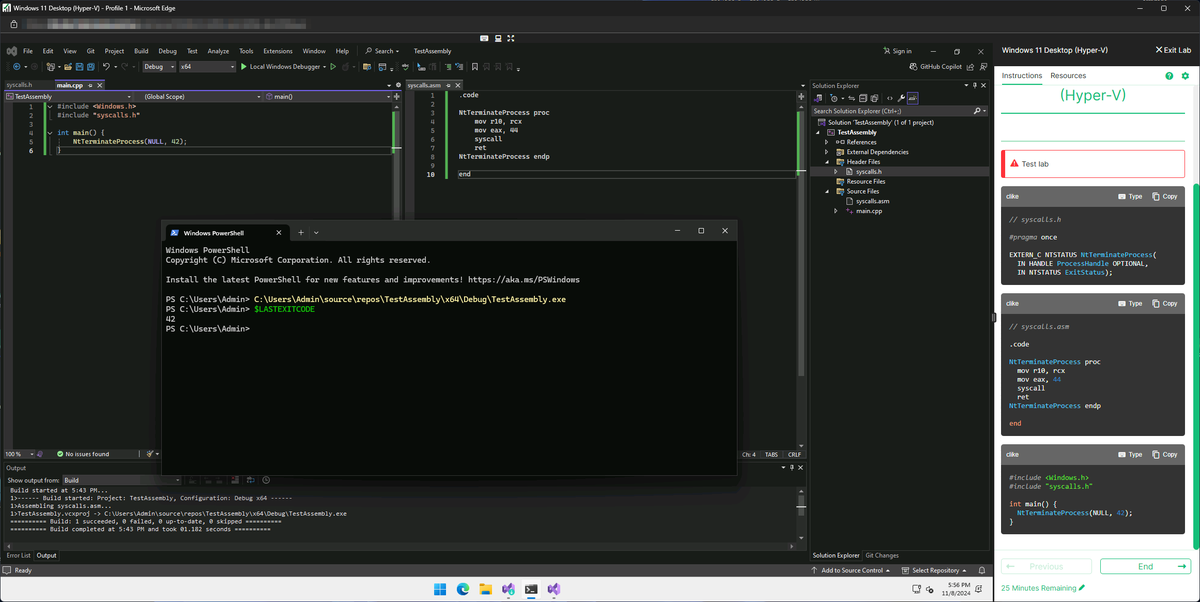
Task: Open the Git menu
Action: coord(91,51)
